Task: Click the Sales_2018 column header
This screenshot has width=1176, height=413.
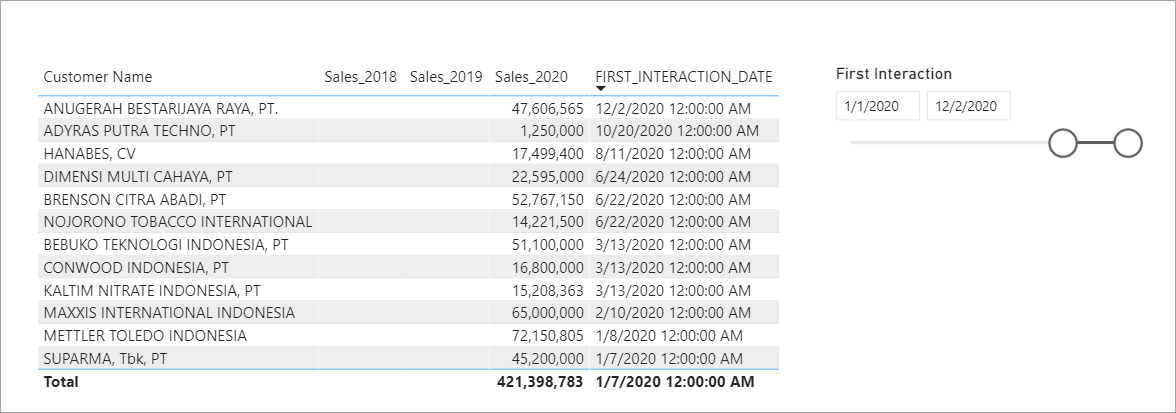Action: 360,77
